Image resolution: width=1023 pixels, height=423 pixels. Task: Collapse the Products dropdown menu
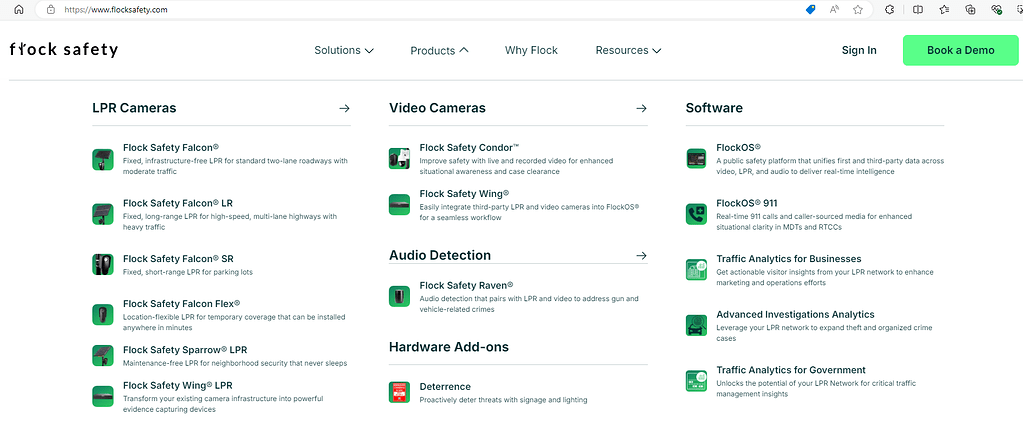tap(439, 50)
